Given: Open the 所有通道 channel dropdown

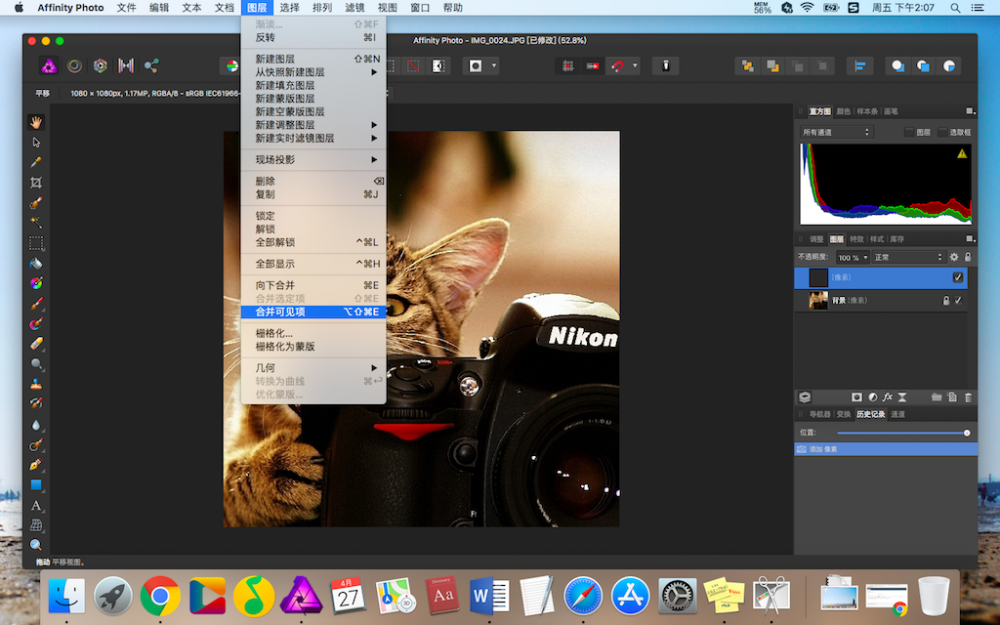Looking at the screenshot, I should click(x=835, y=129).
